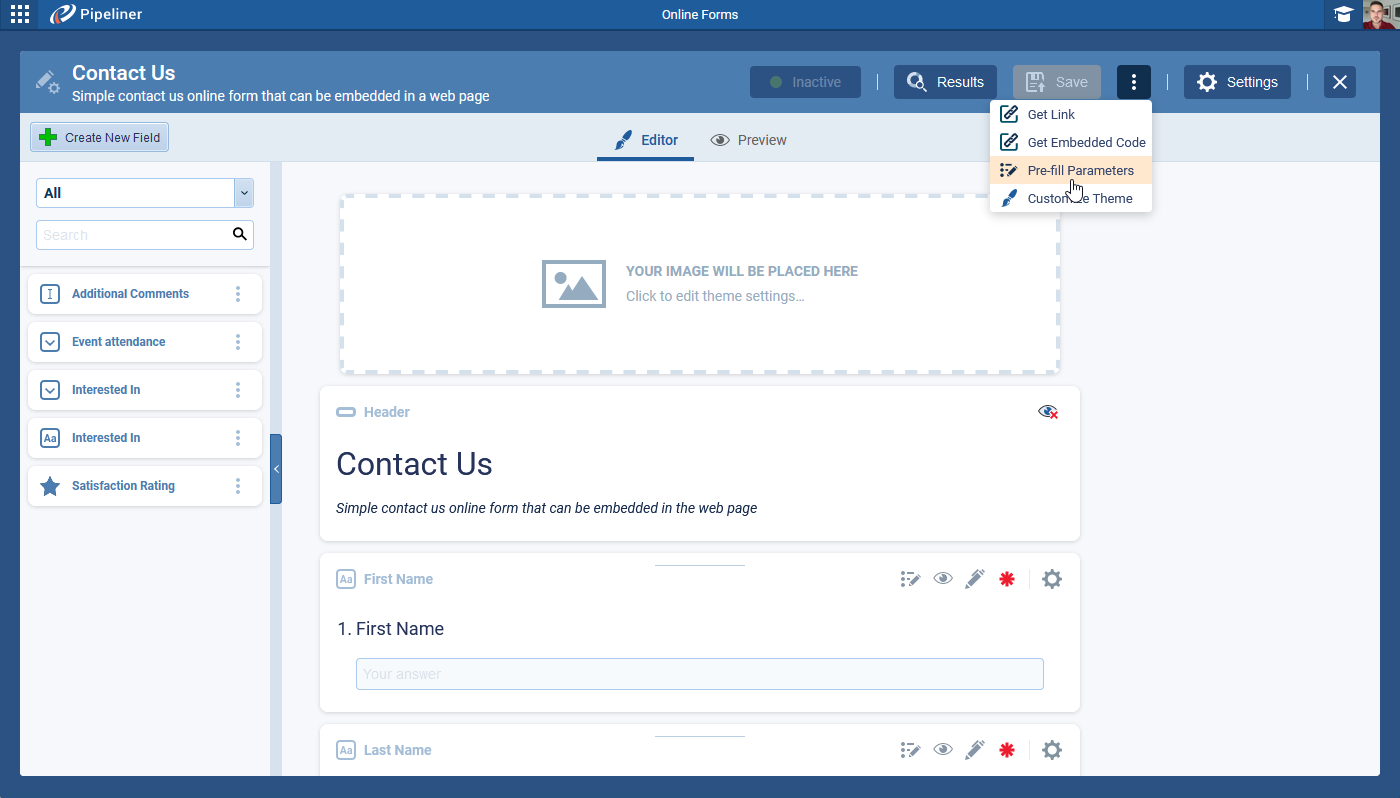Click the graduation cap help icon
The width and height of the screenshot is (1400, 798).
[1343, 14]
